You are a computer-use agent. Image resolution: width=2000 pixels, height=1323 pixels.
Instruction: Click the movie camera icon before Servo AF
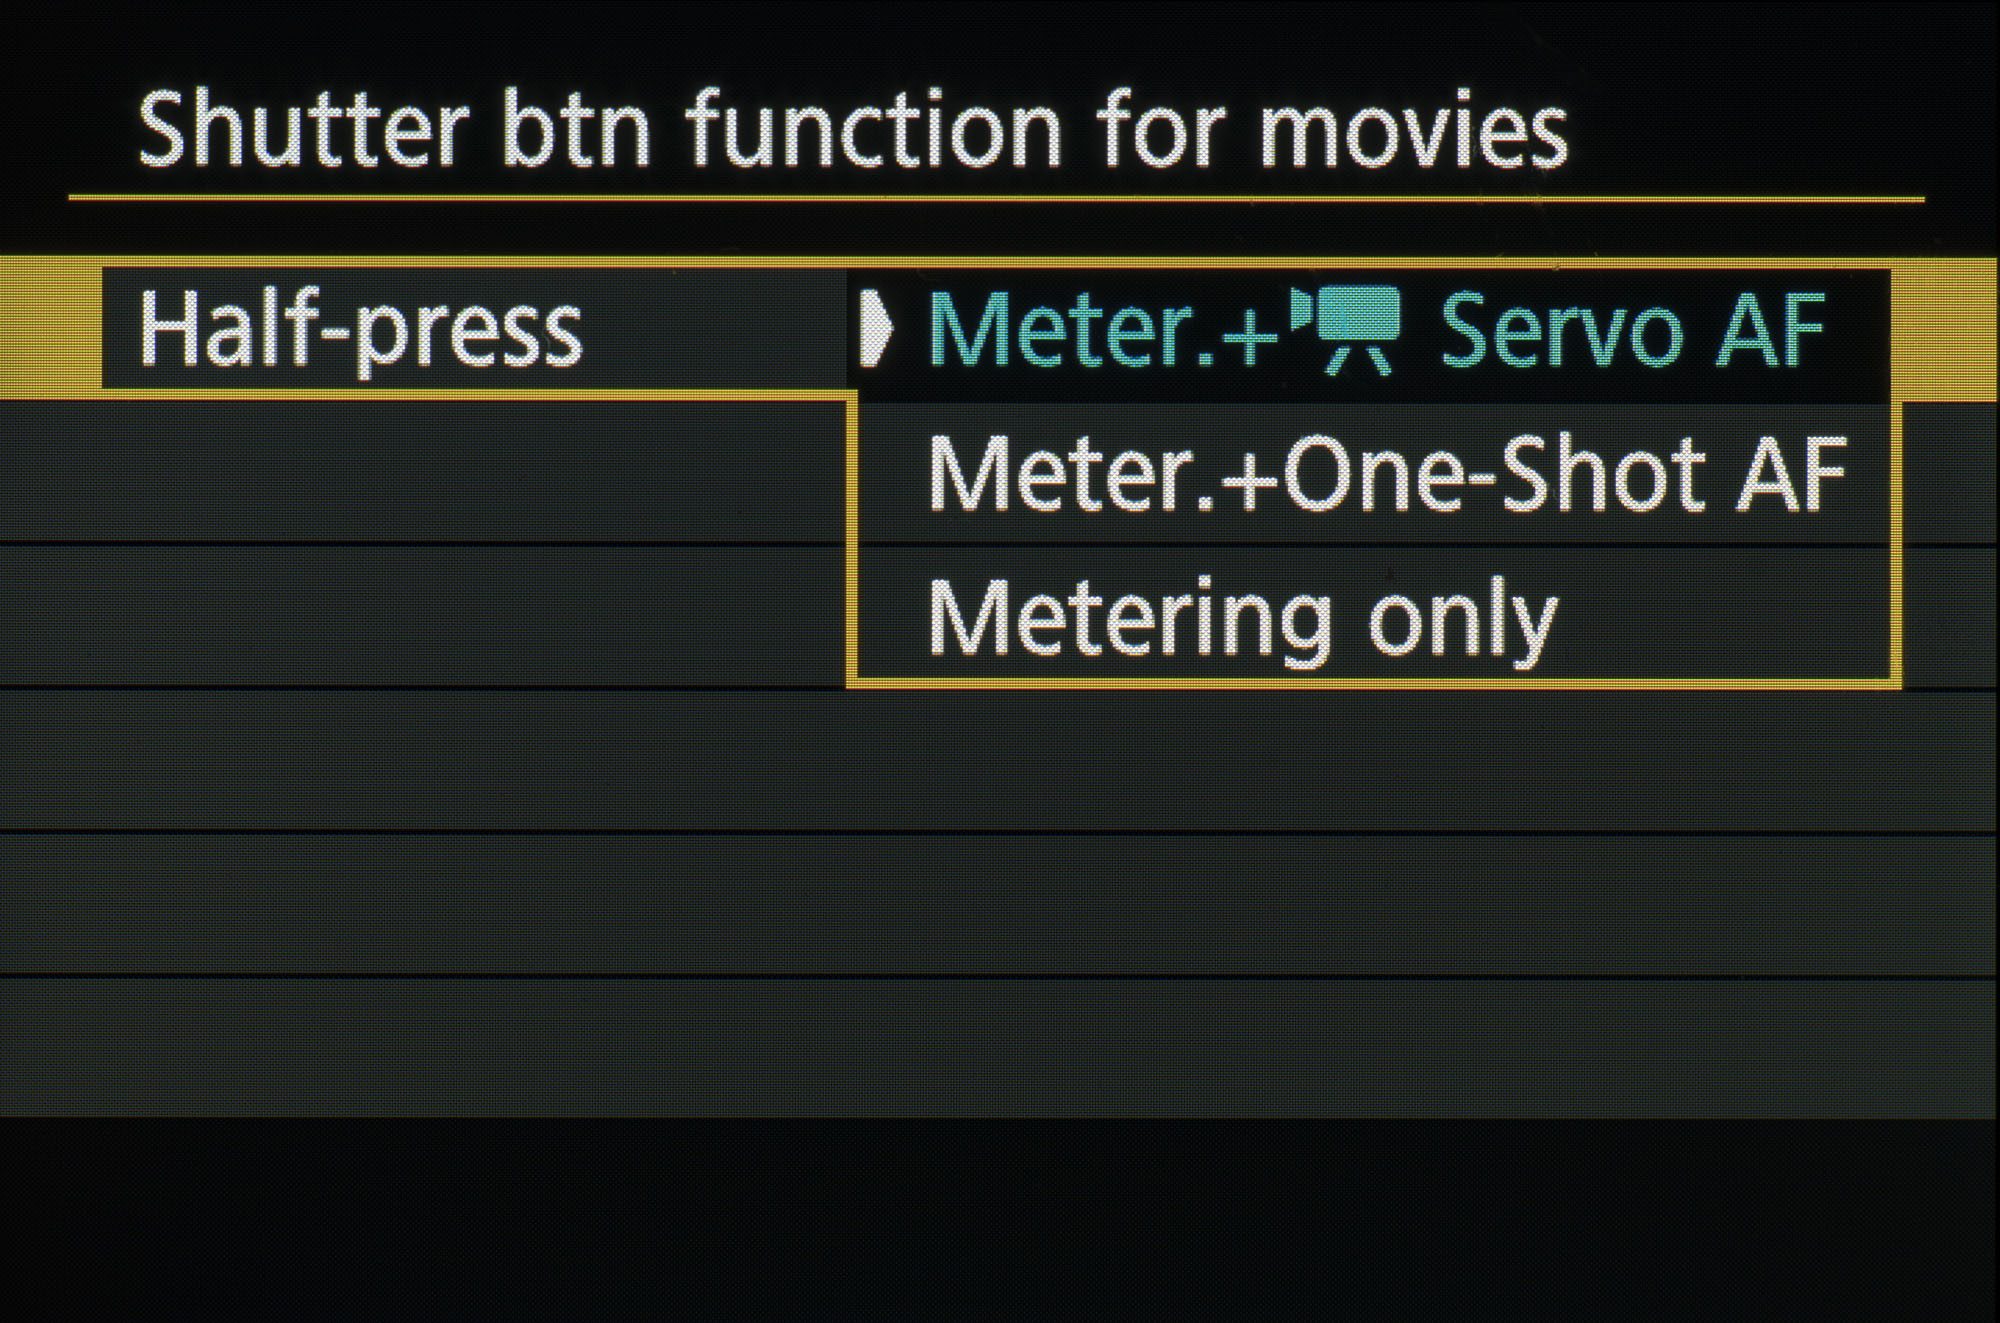pos(1347,330)
